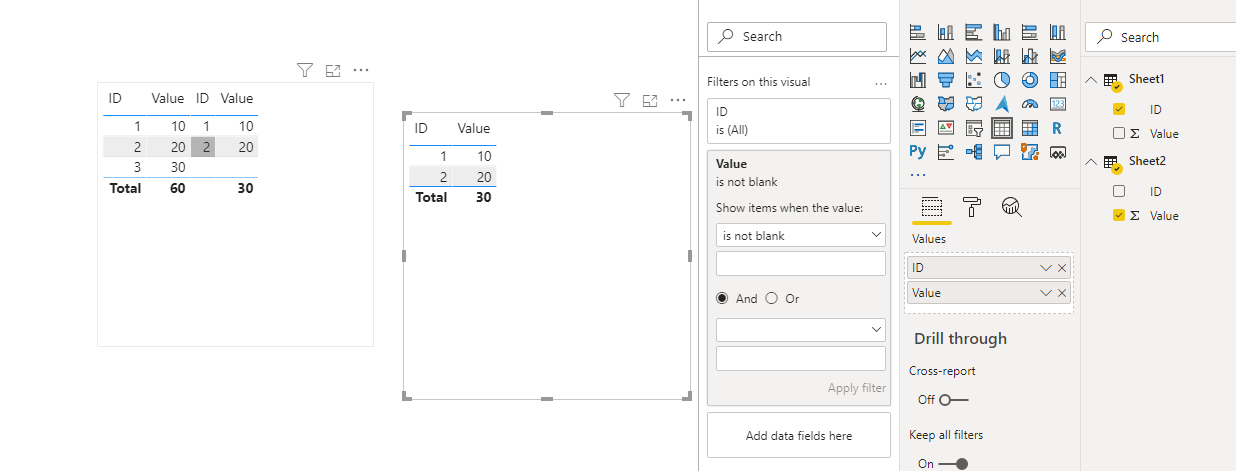Screen dimensions: 1236x471
Task: Select the Pie chart visual
Action: click(x=1002, y=80)
